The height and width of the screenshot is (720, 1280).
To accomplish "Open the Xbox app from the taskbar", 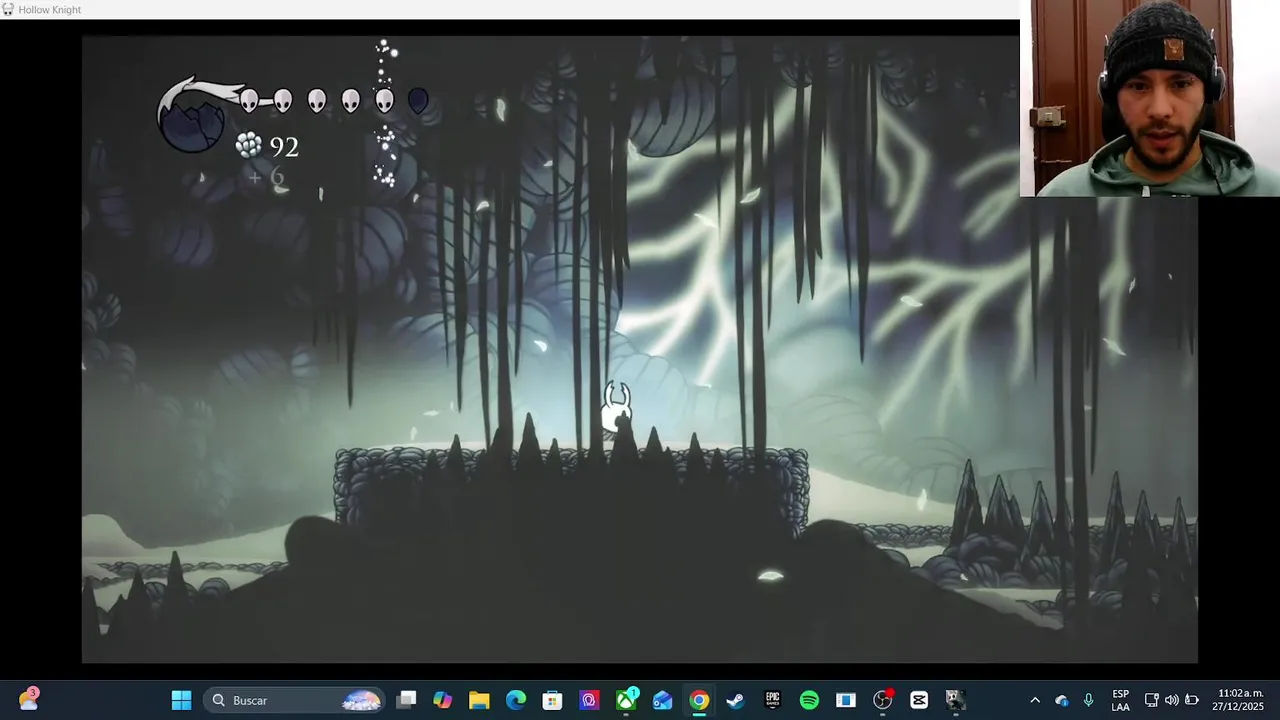I will [x=626, y=700].
